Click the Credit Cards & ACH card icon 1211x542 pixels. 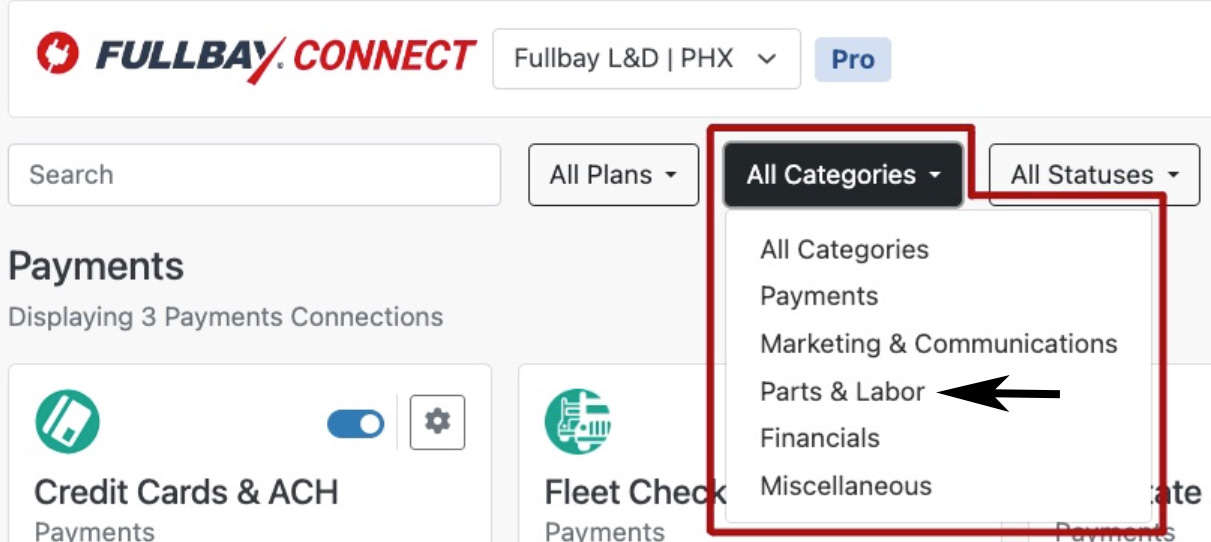coord(67,422)
